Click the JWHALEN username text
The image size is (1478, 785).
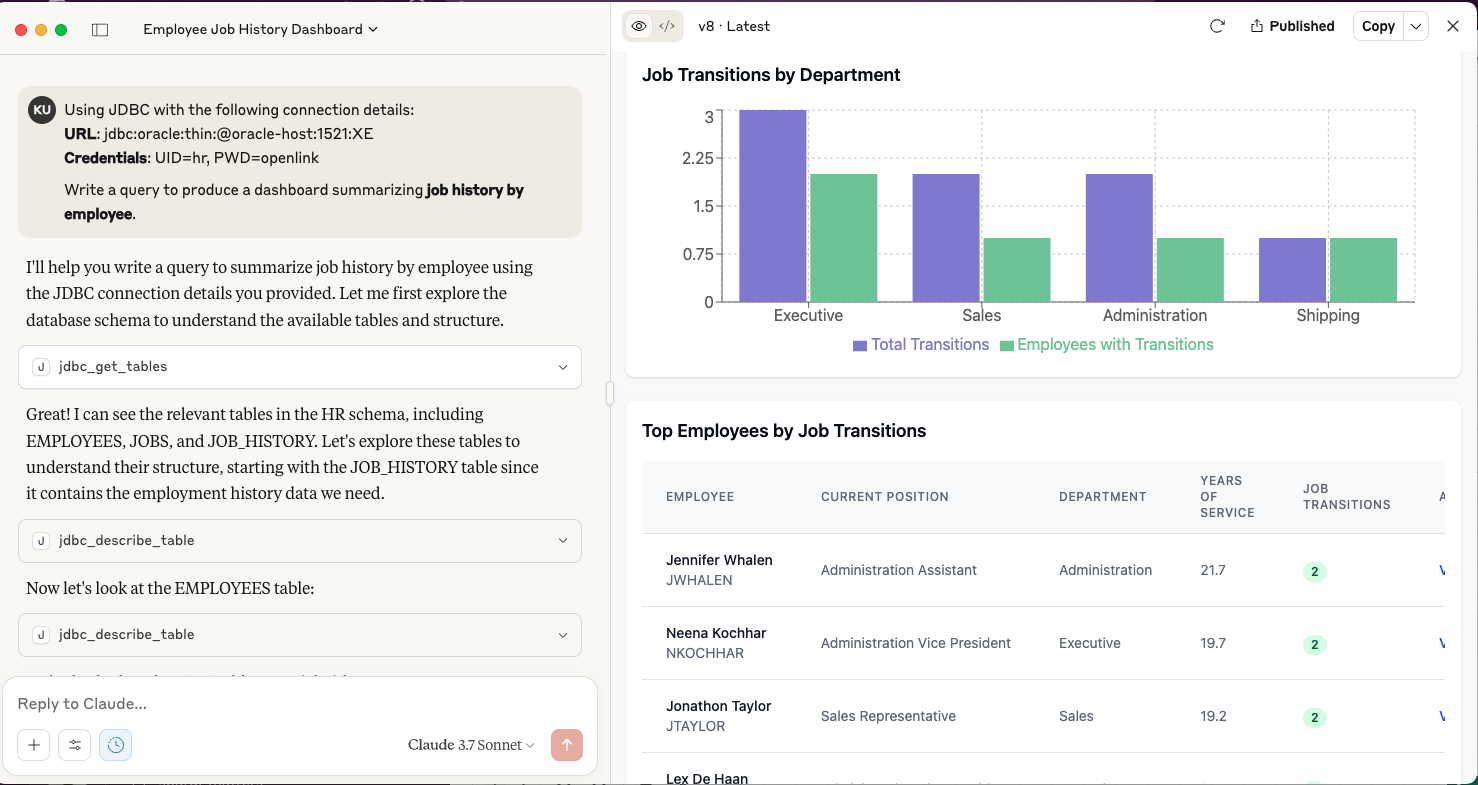699,580
